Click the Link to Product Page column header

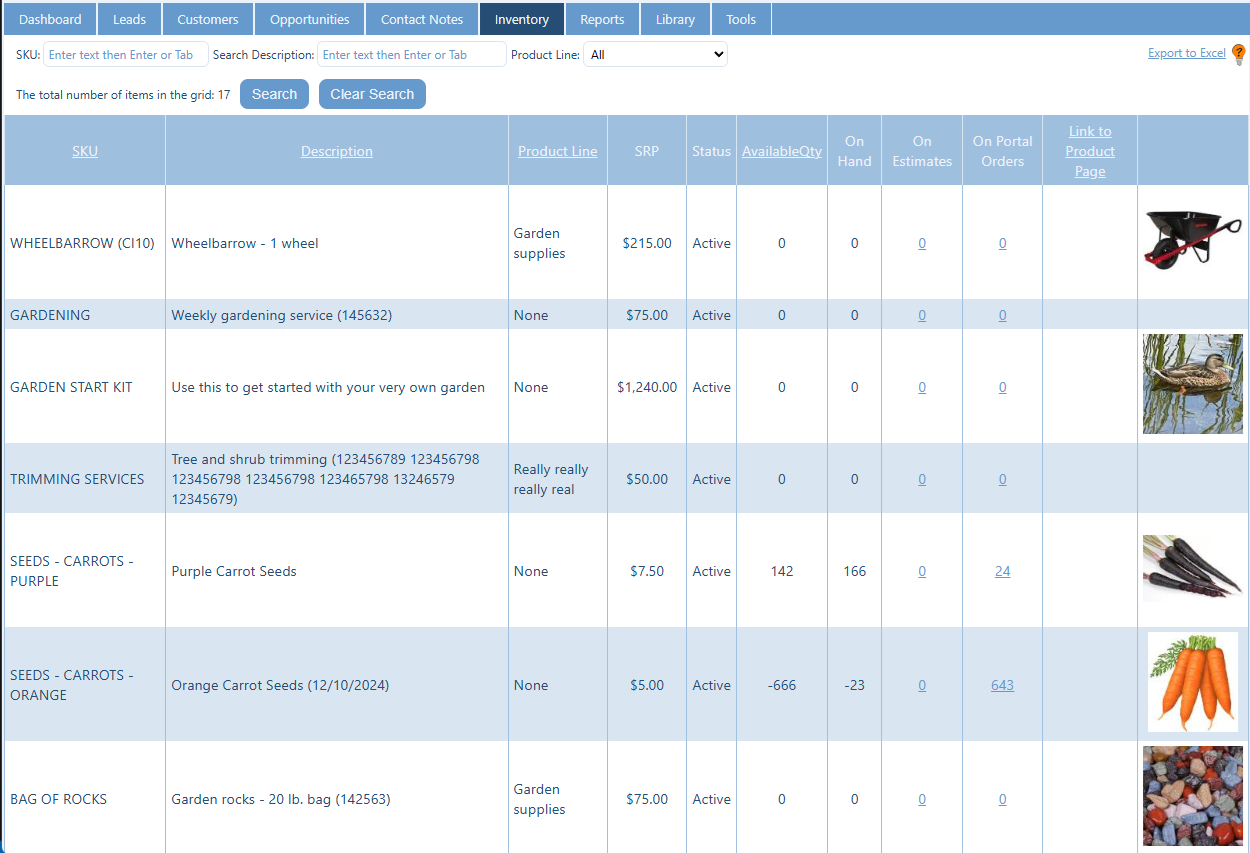pos(1089,151)
